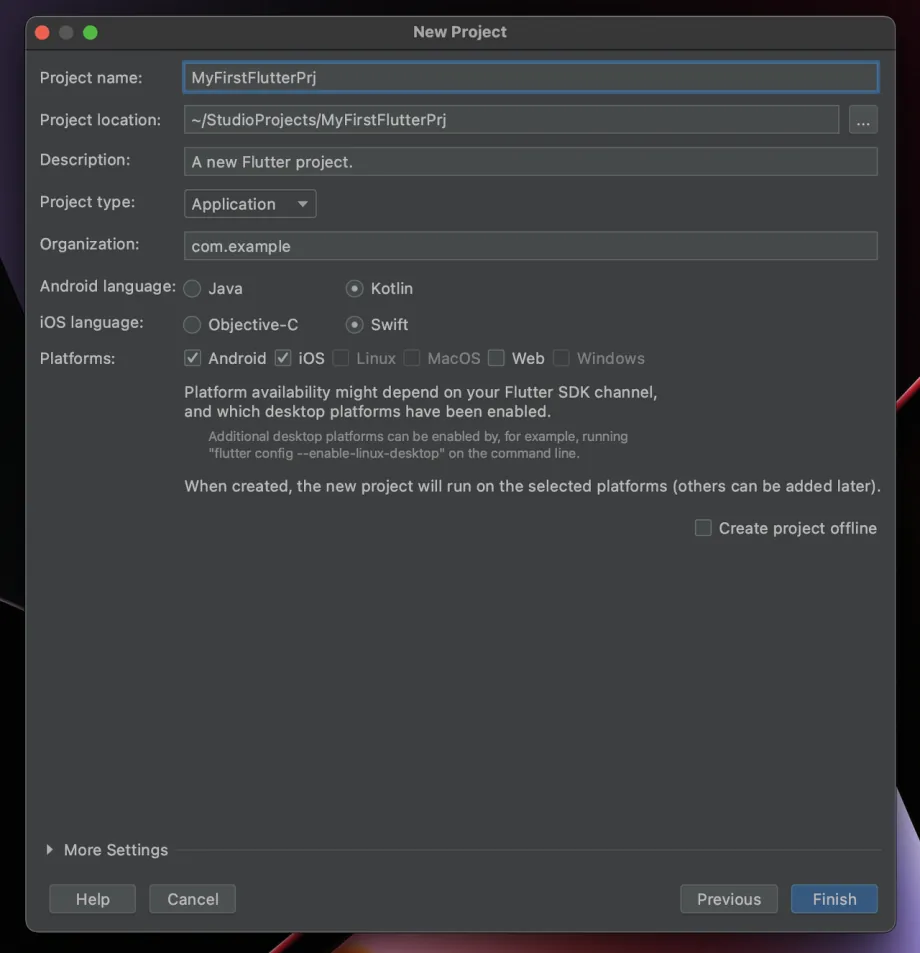Go back with the Previous button
The image size is (920, 953).
[729, 899]
